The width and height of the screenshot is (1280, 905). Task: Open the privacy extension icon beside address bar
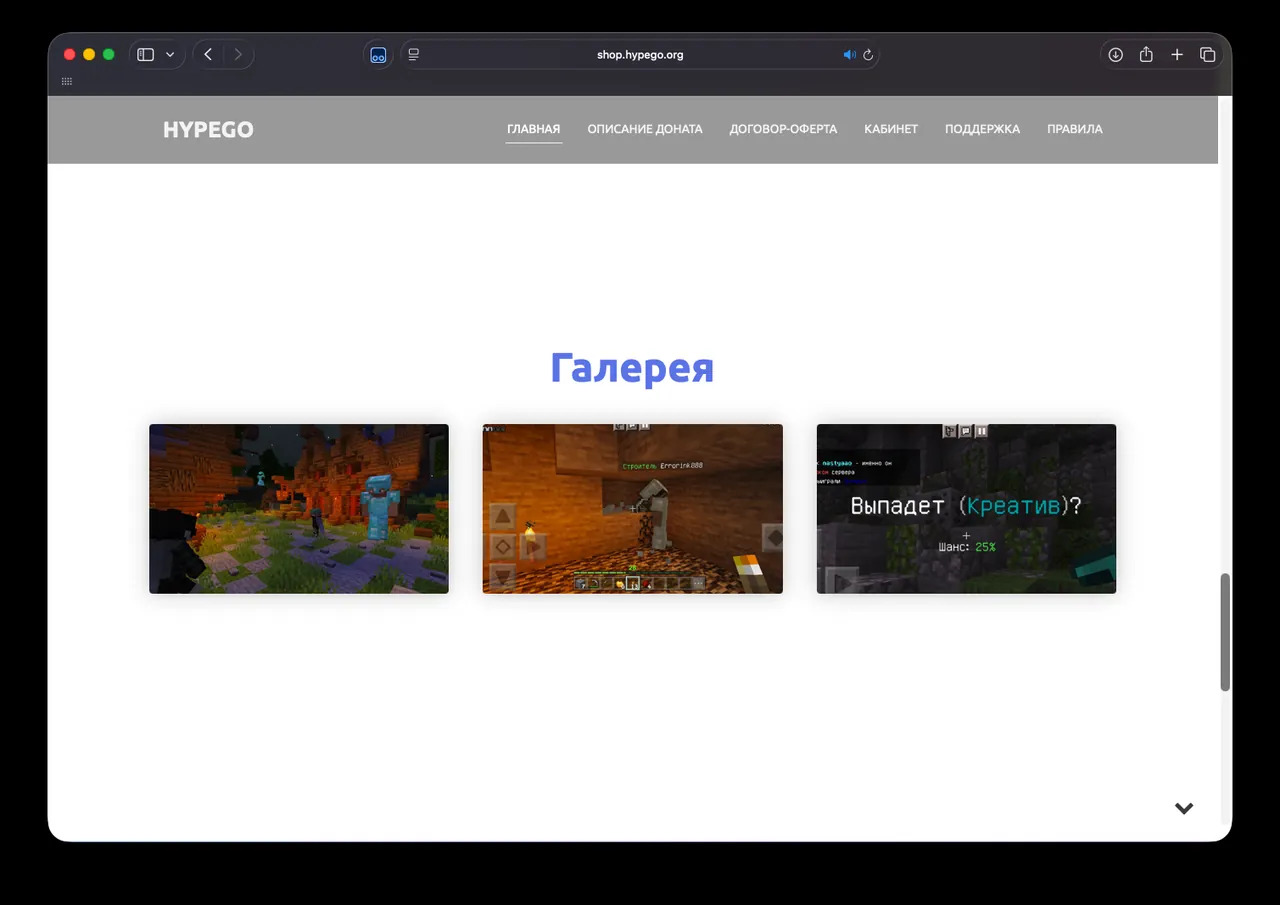(x=378, y=55)
